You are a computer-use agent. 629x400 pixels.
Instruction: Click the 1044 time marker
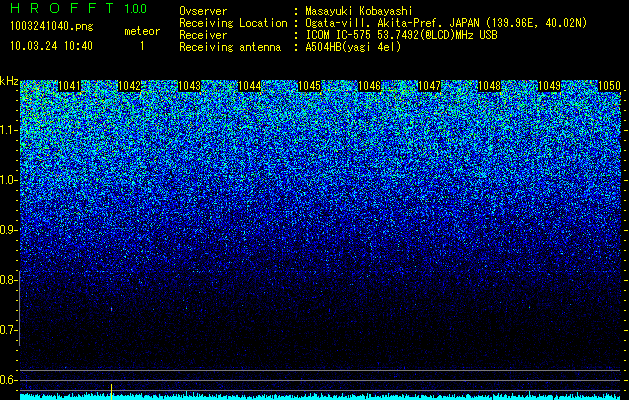coord(250,86)
